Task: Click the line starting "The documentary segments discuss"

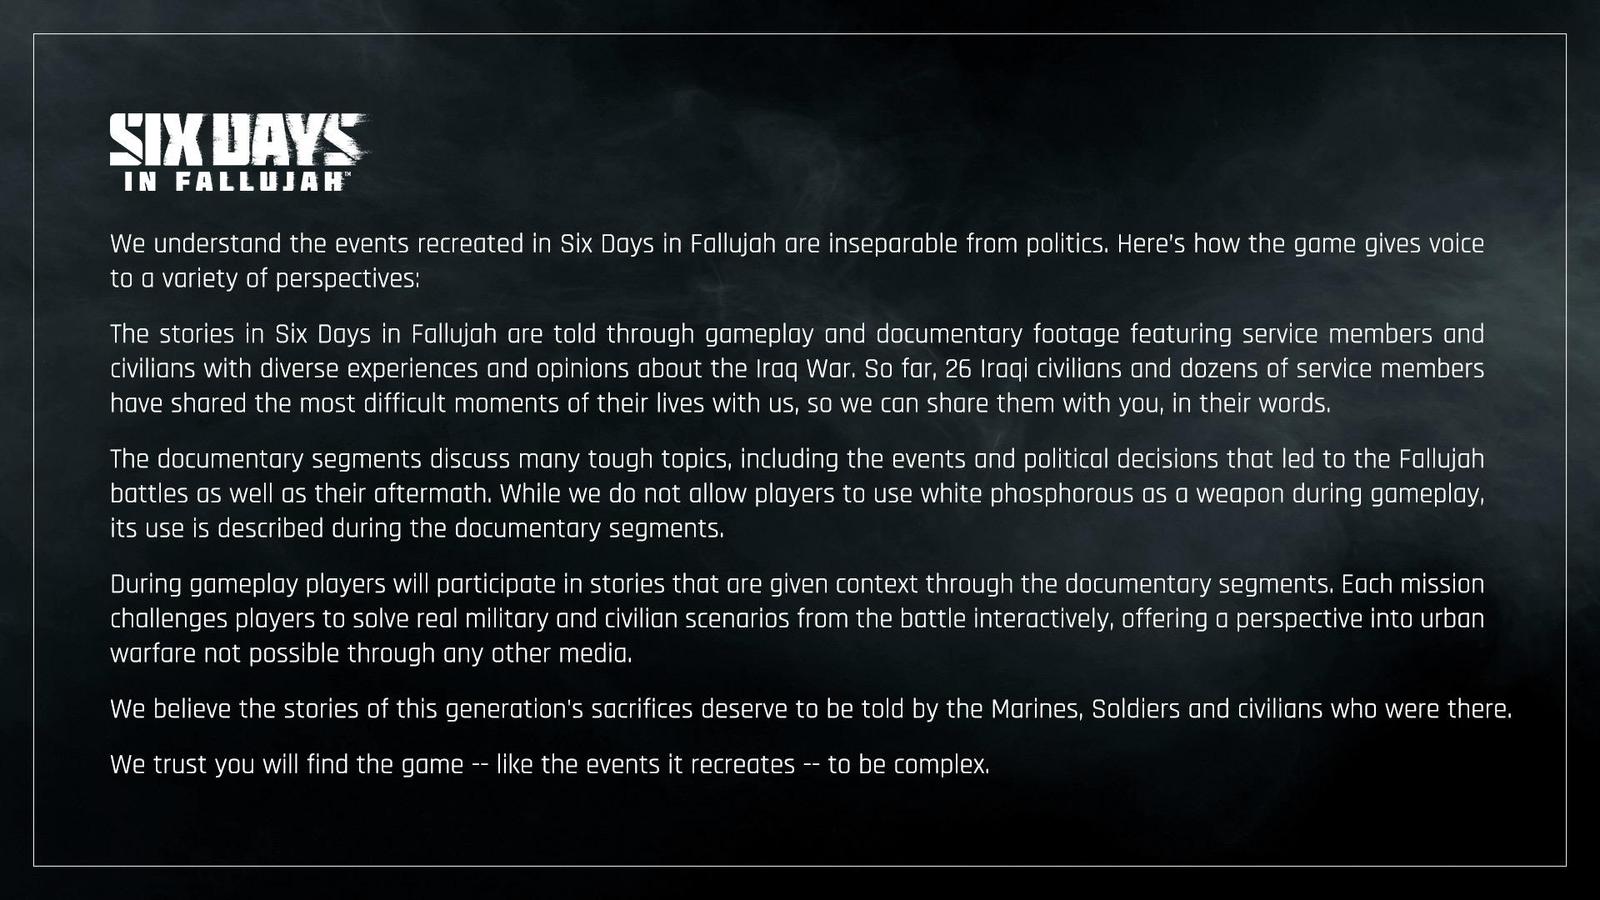Action: click(796, 459)
